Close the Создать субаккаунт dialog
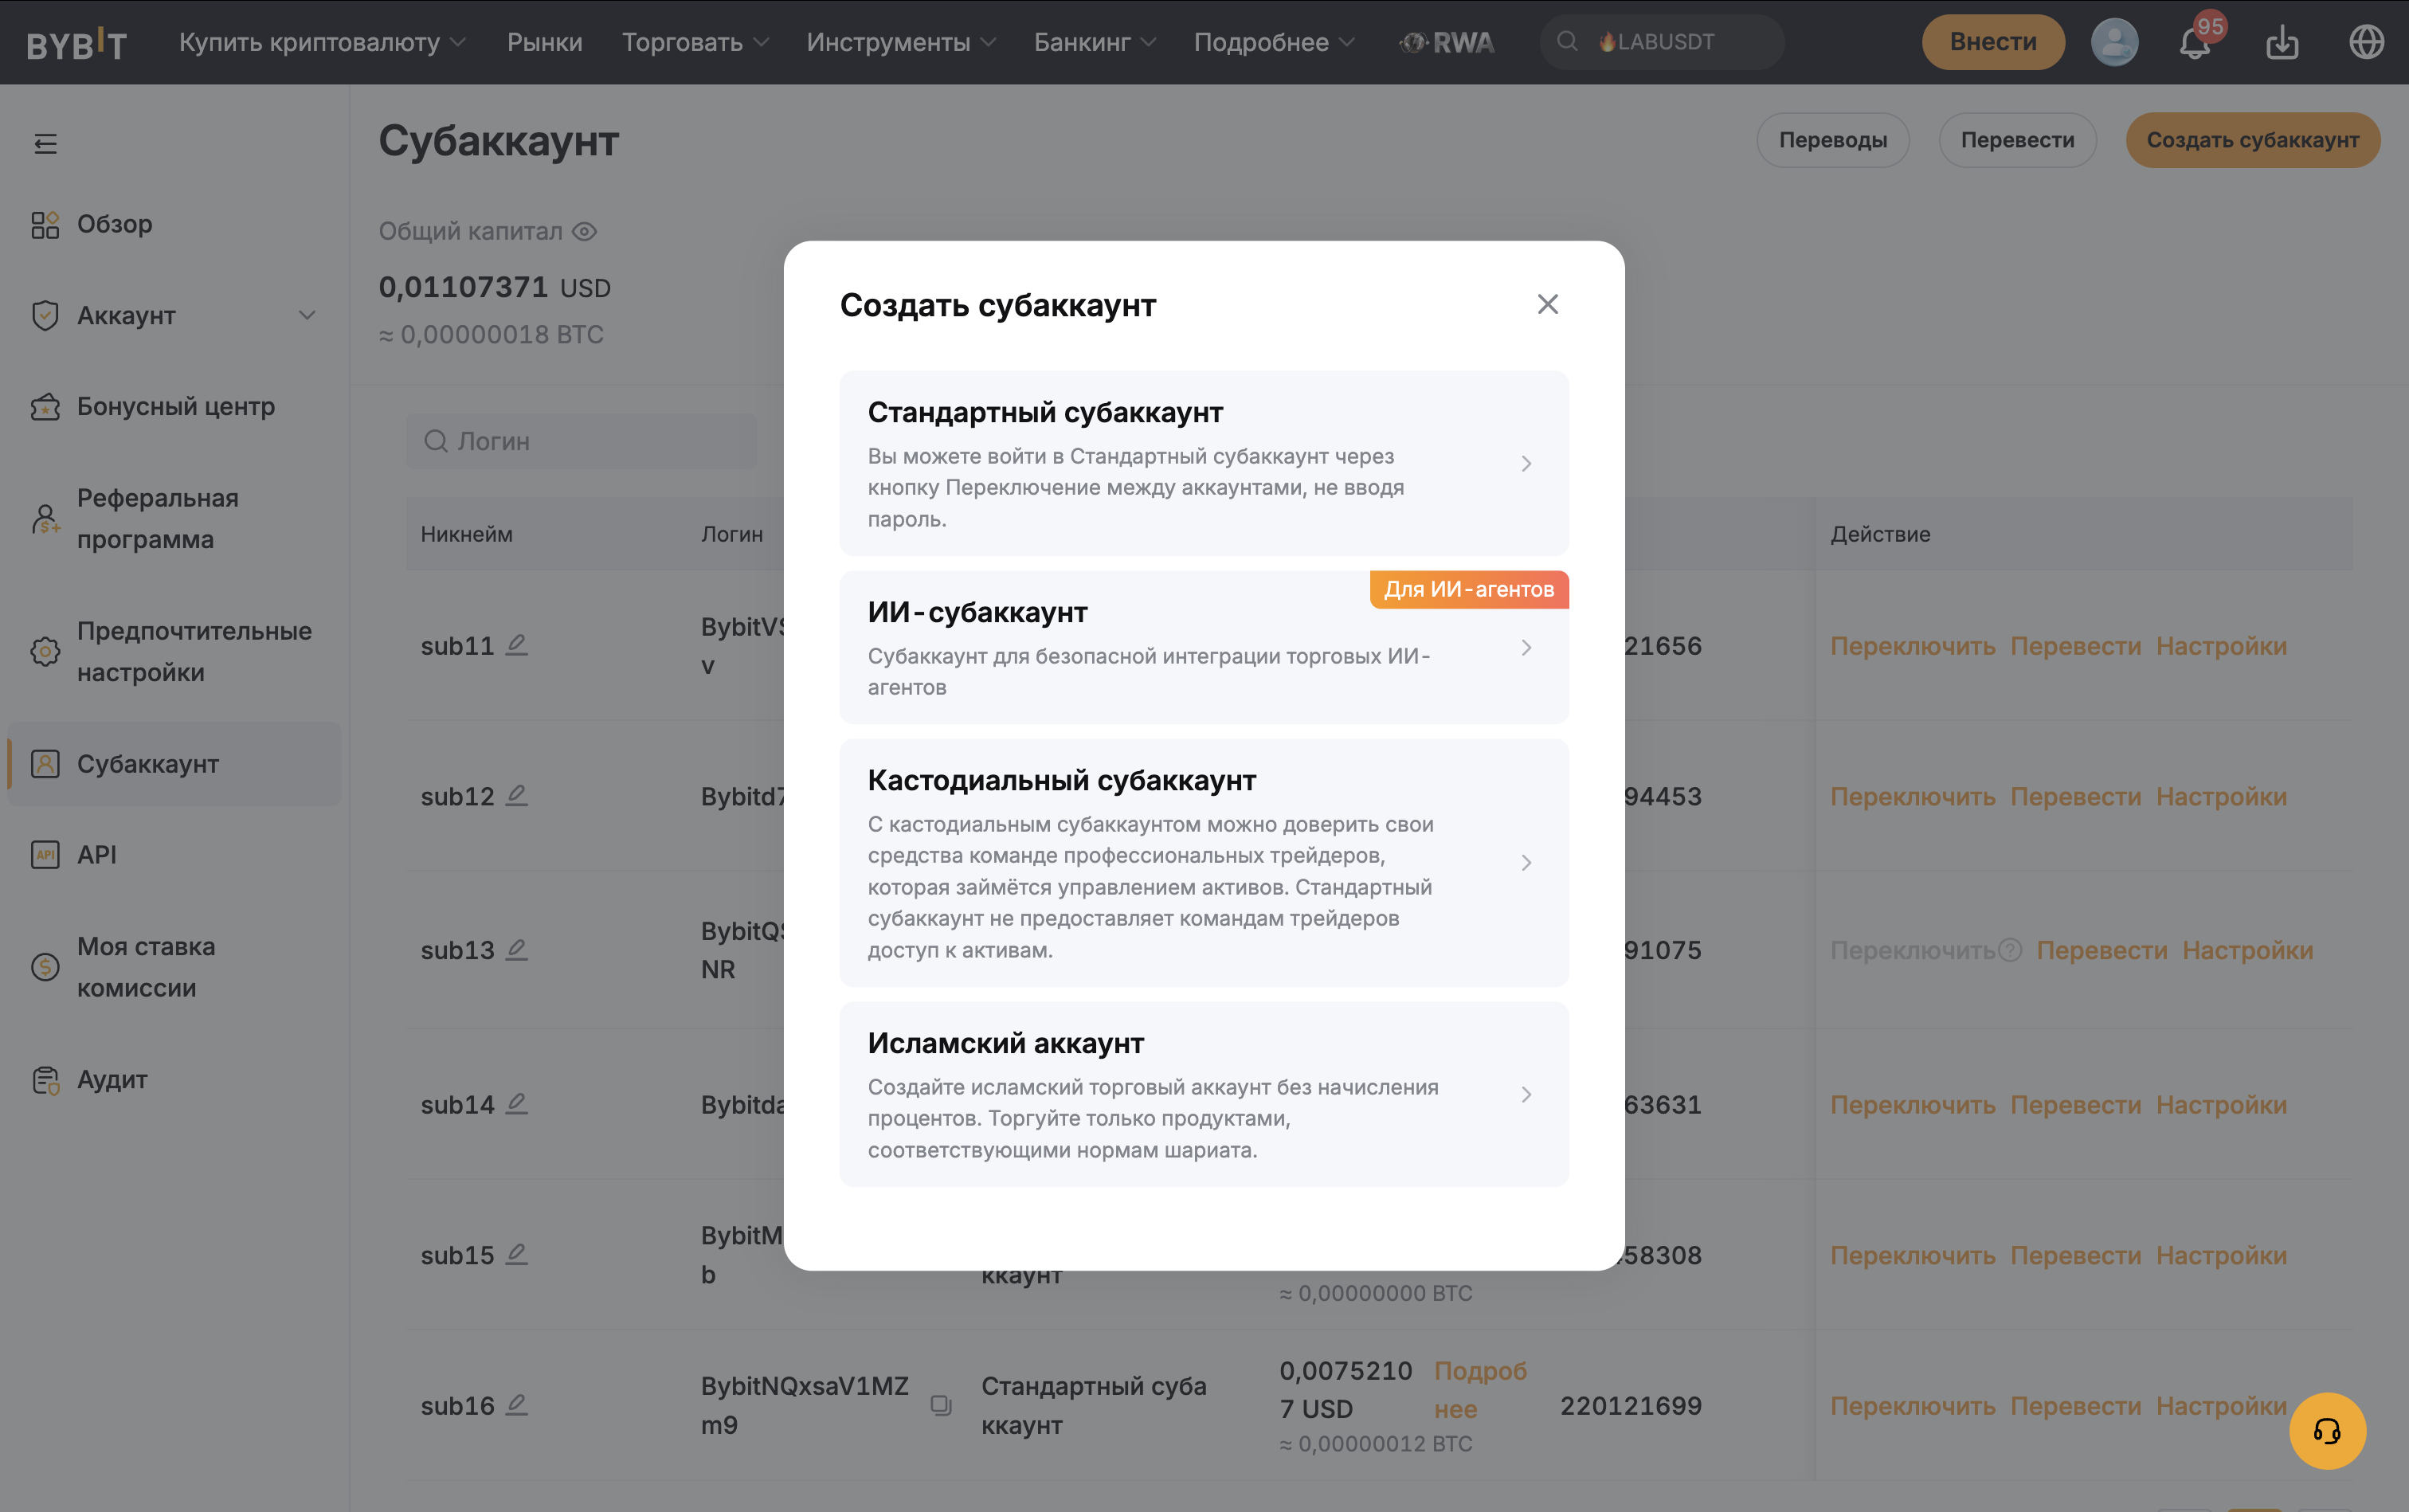 [1547, 304]
